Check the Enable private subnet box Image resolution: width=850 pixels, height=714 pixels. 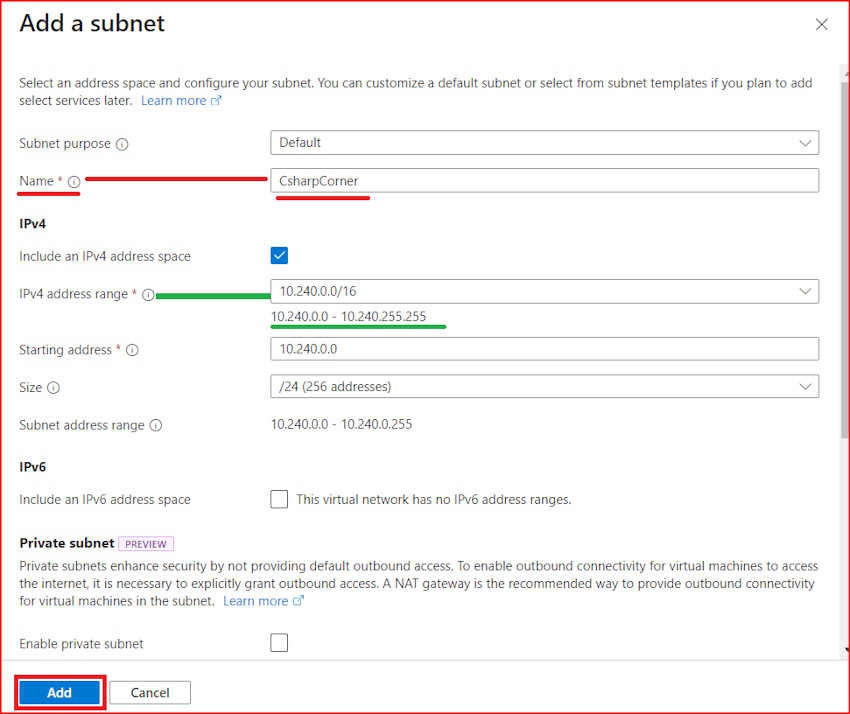pos(279,643)
